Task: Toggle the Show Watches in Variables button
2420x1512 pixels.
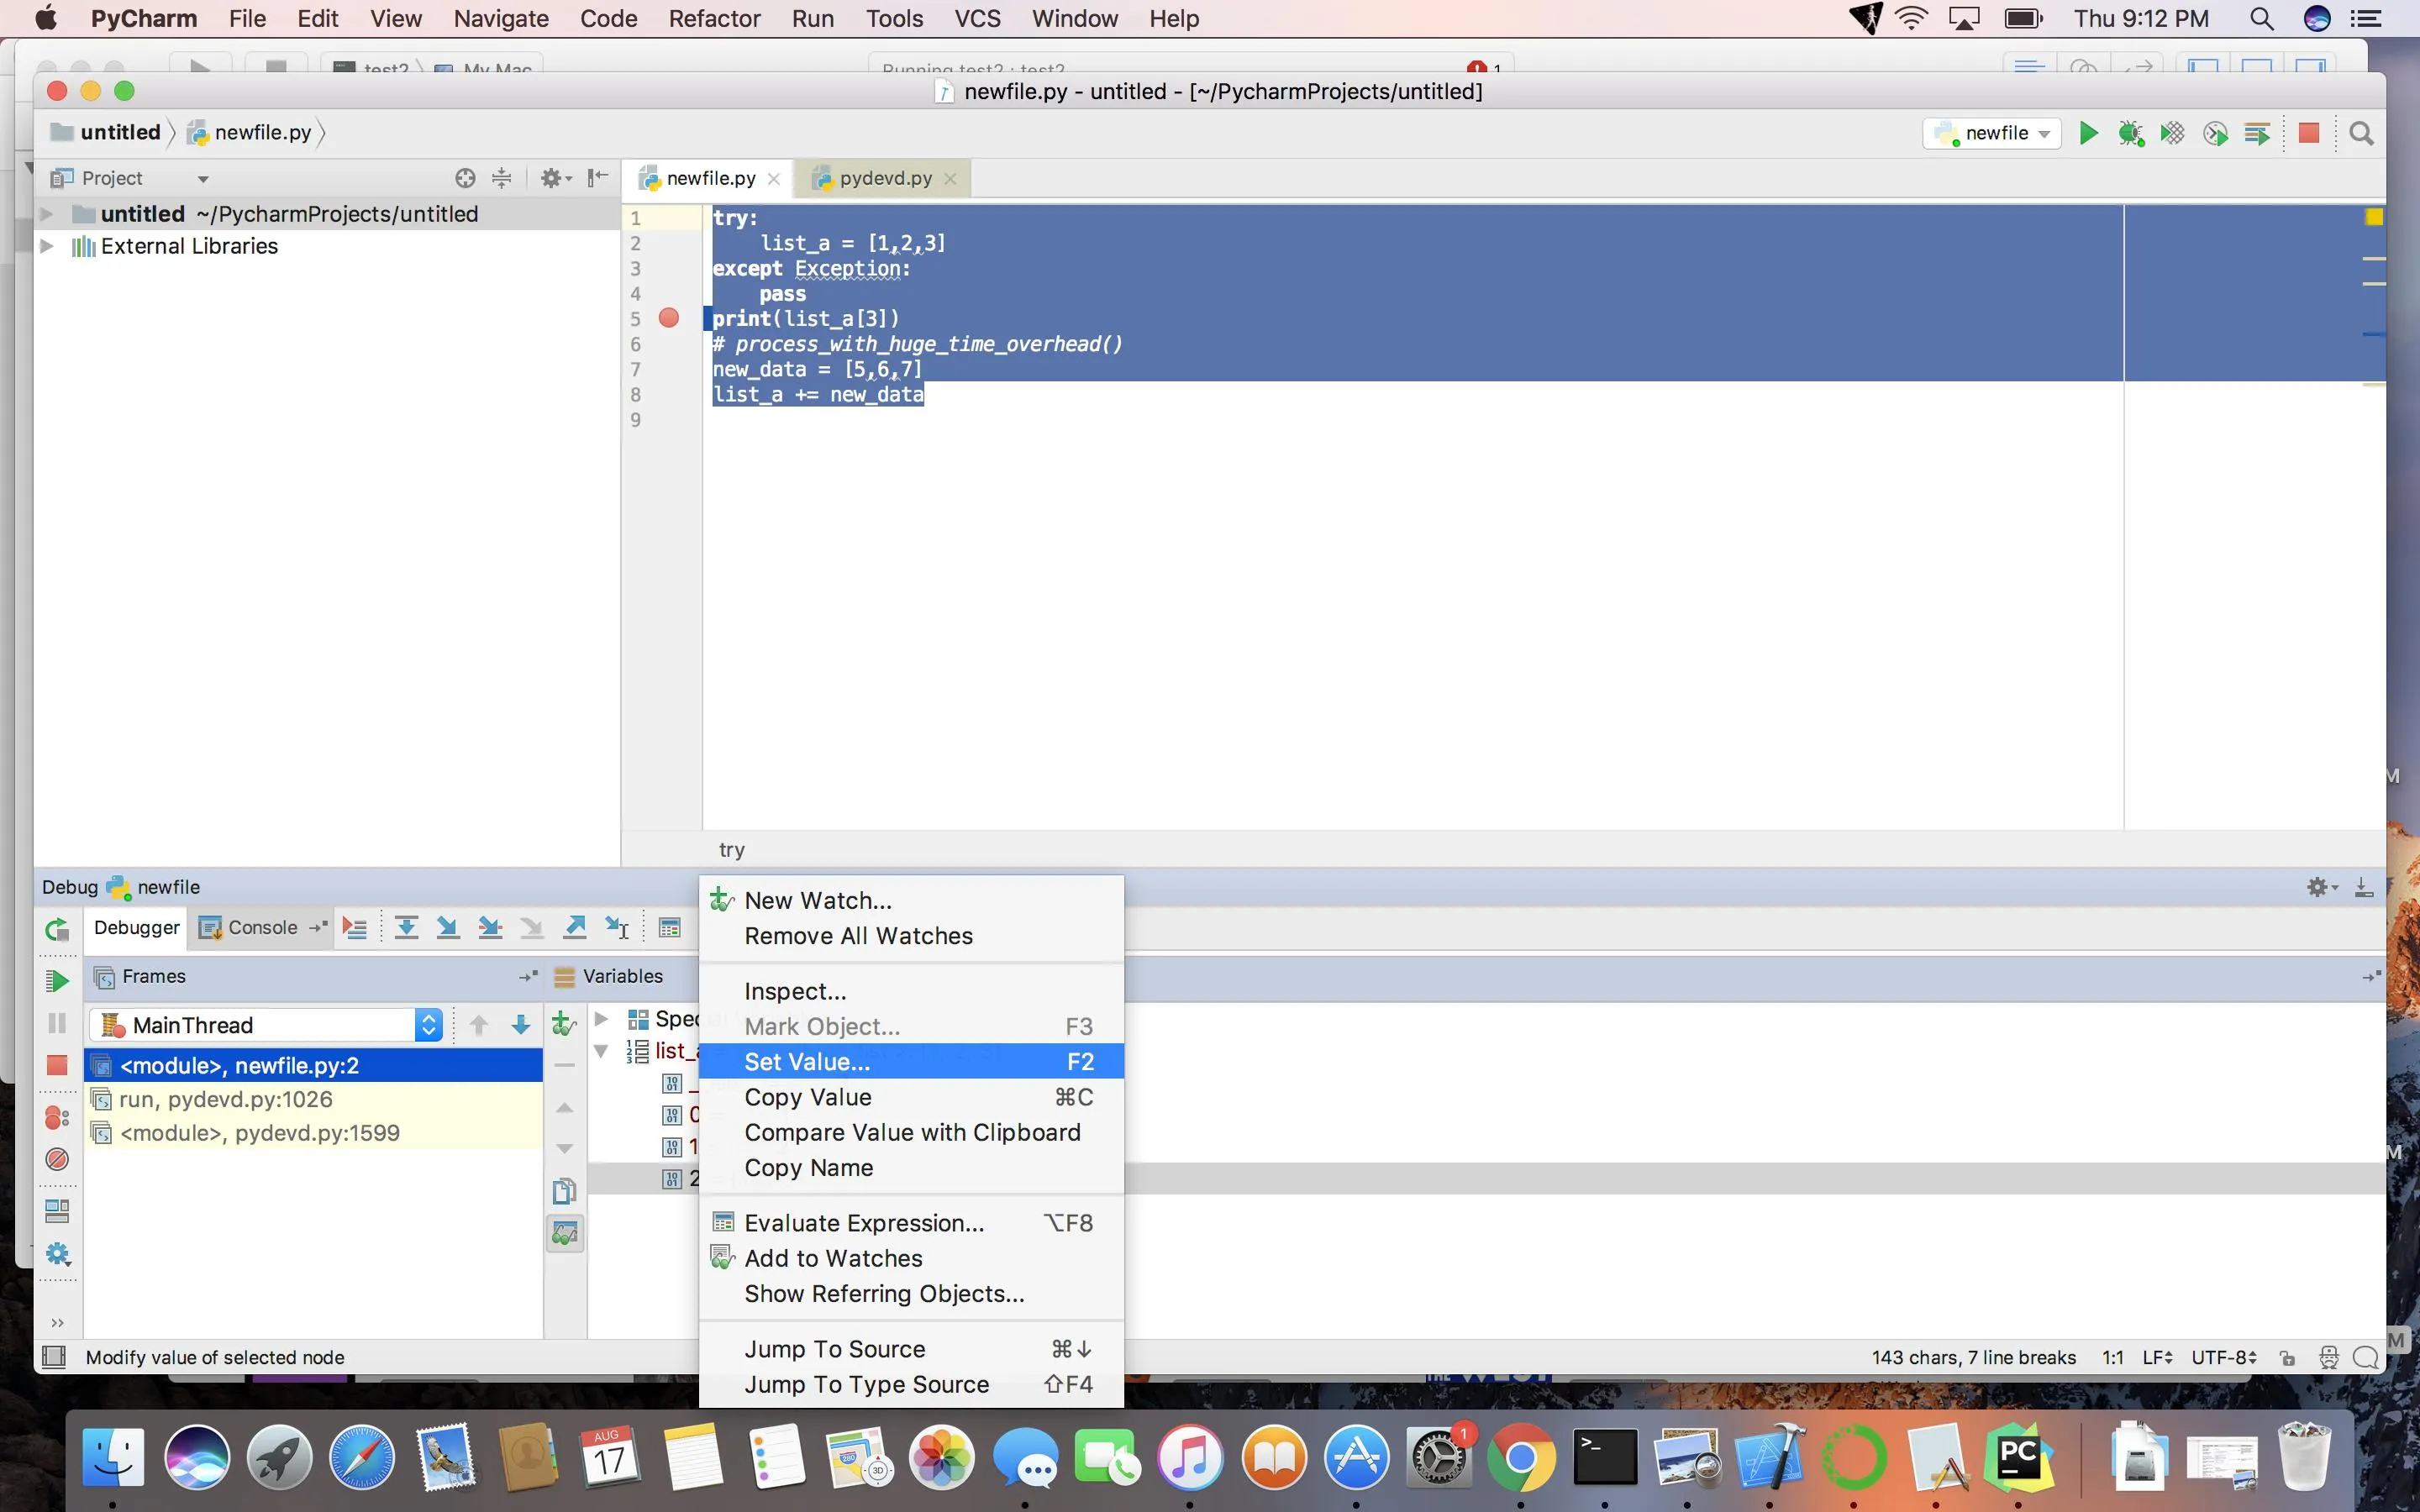Action: point(565,1234)
